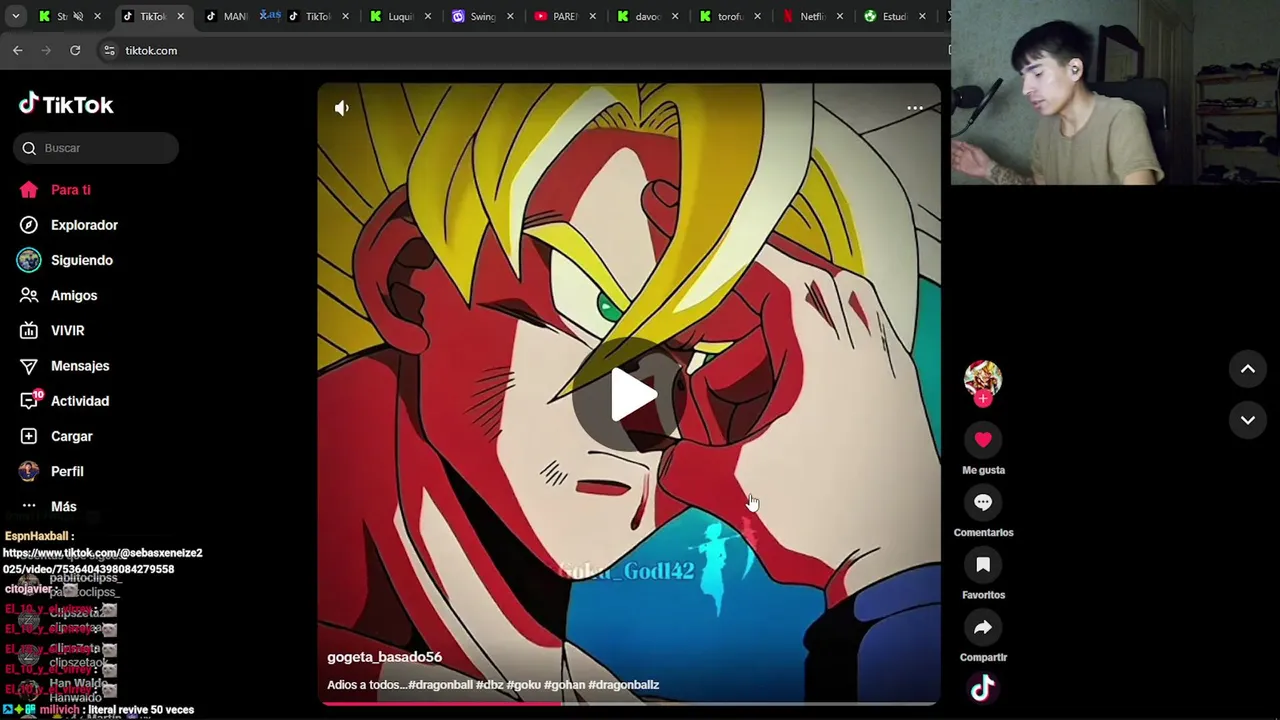Click the Compartir label

[983, 657]
